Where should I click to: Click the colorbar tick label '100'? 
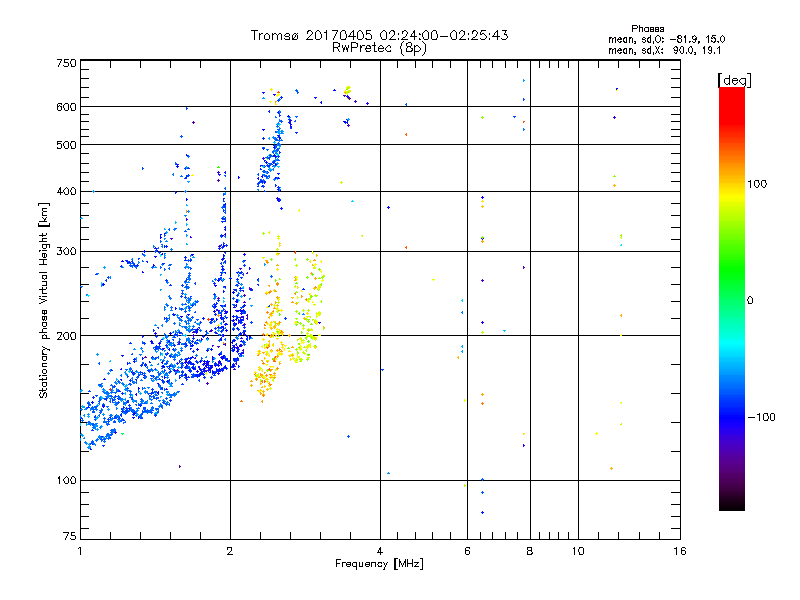click(757, 184)
